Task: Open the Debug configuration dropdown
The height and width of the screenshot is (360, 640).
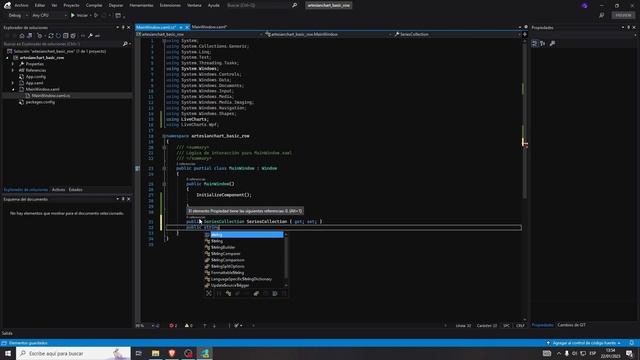Action: (x=18, y=16)
